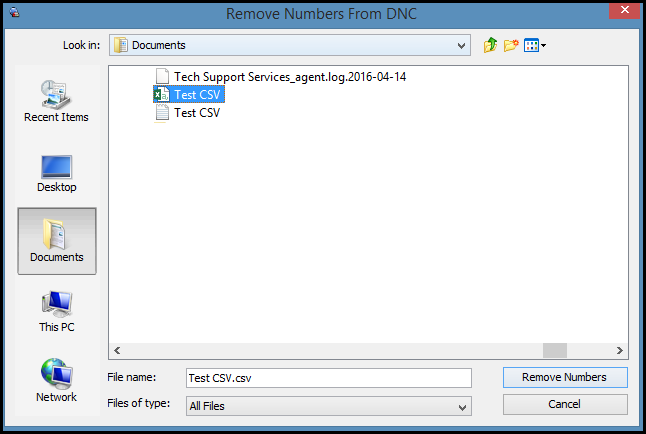The image size is (646, 434).
Task: Open Recent Items in sidebar
Action: (x=56, y=101)
